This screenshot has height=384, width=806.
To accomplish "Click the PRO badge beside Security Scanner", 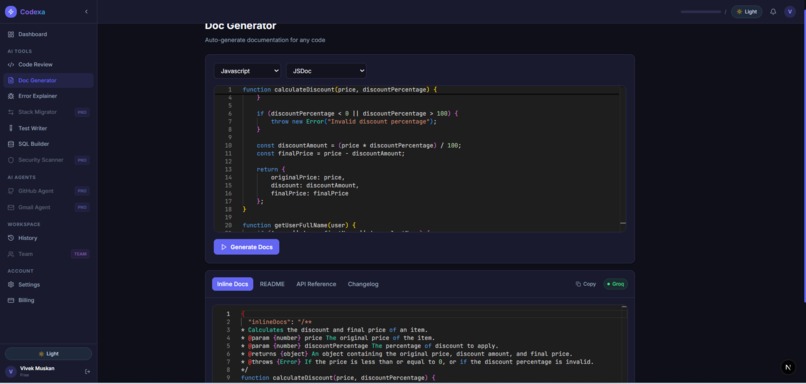I will tap(82, 160).
